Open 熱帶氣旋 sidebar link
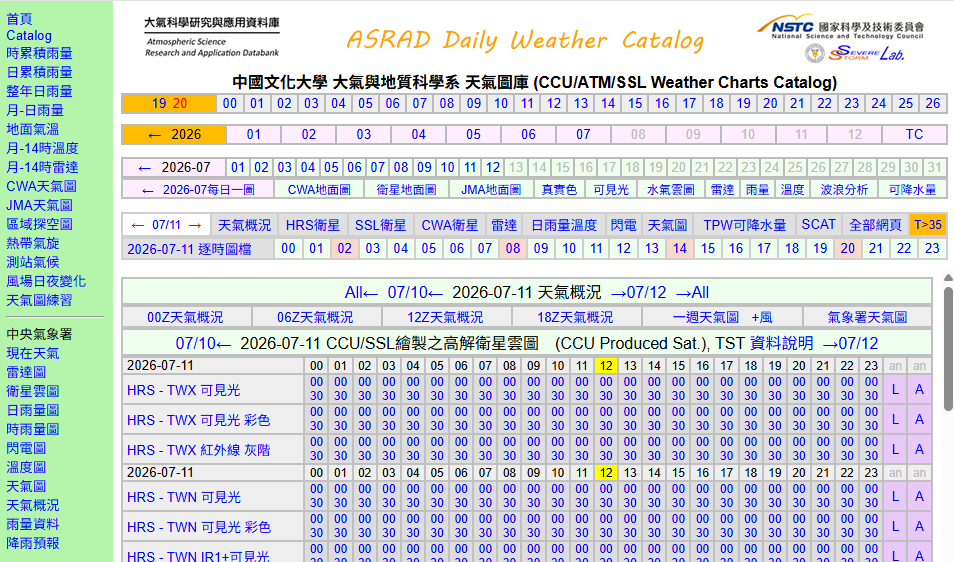The width and height of the screenshot is (954, 562). point(32,243)
